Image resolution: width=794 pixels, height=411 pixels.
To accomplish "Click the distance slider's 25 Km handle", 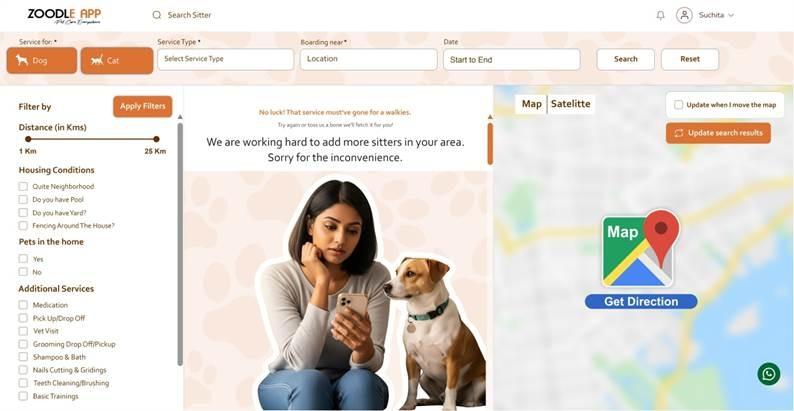I will click(x=156, y=139).
